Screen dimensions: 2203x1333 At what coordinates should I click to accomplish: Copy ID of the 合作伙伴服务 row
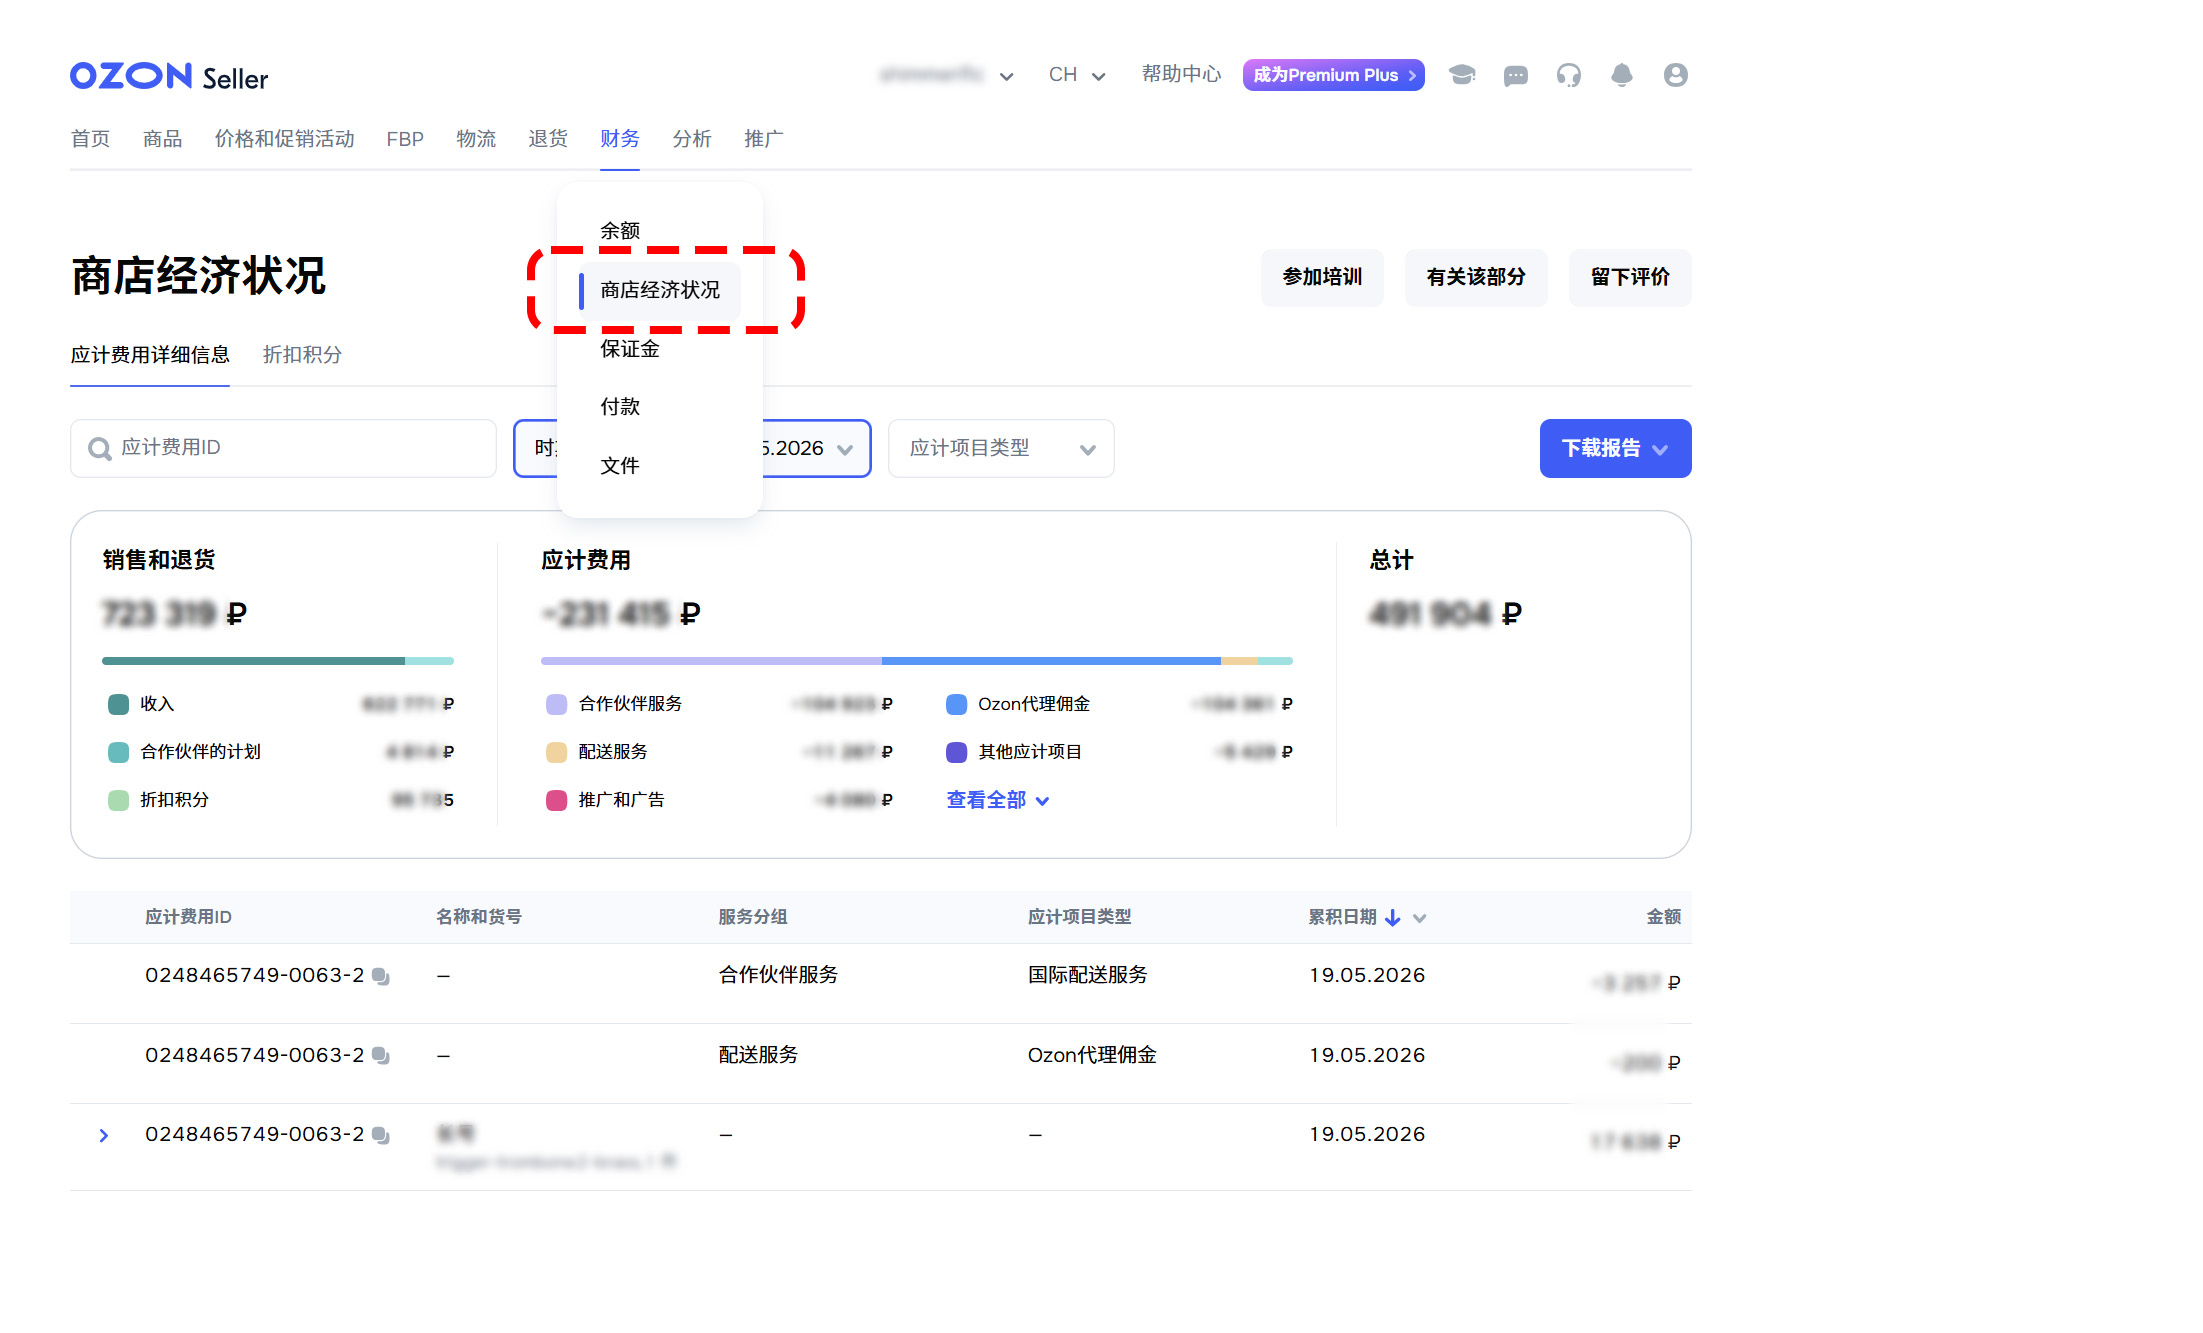coord(381,976)
